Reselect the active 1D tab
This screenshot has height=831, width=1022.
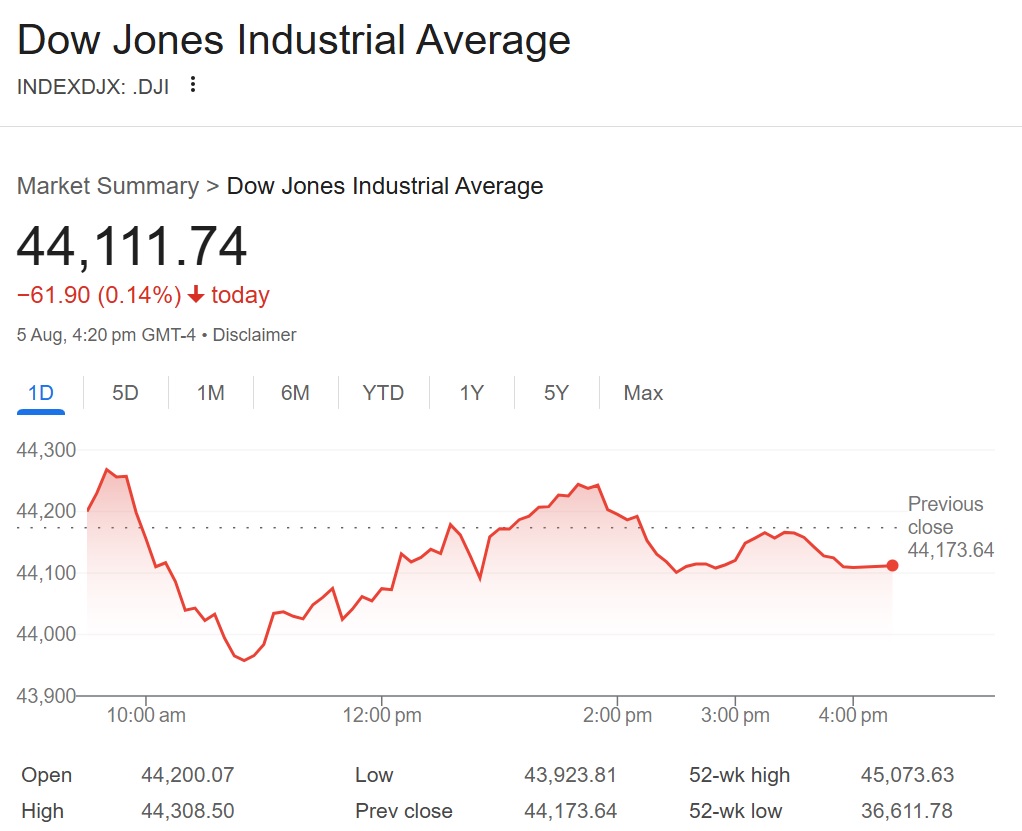pyautogui.click(x=40, y=393)
